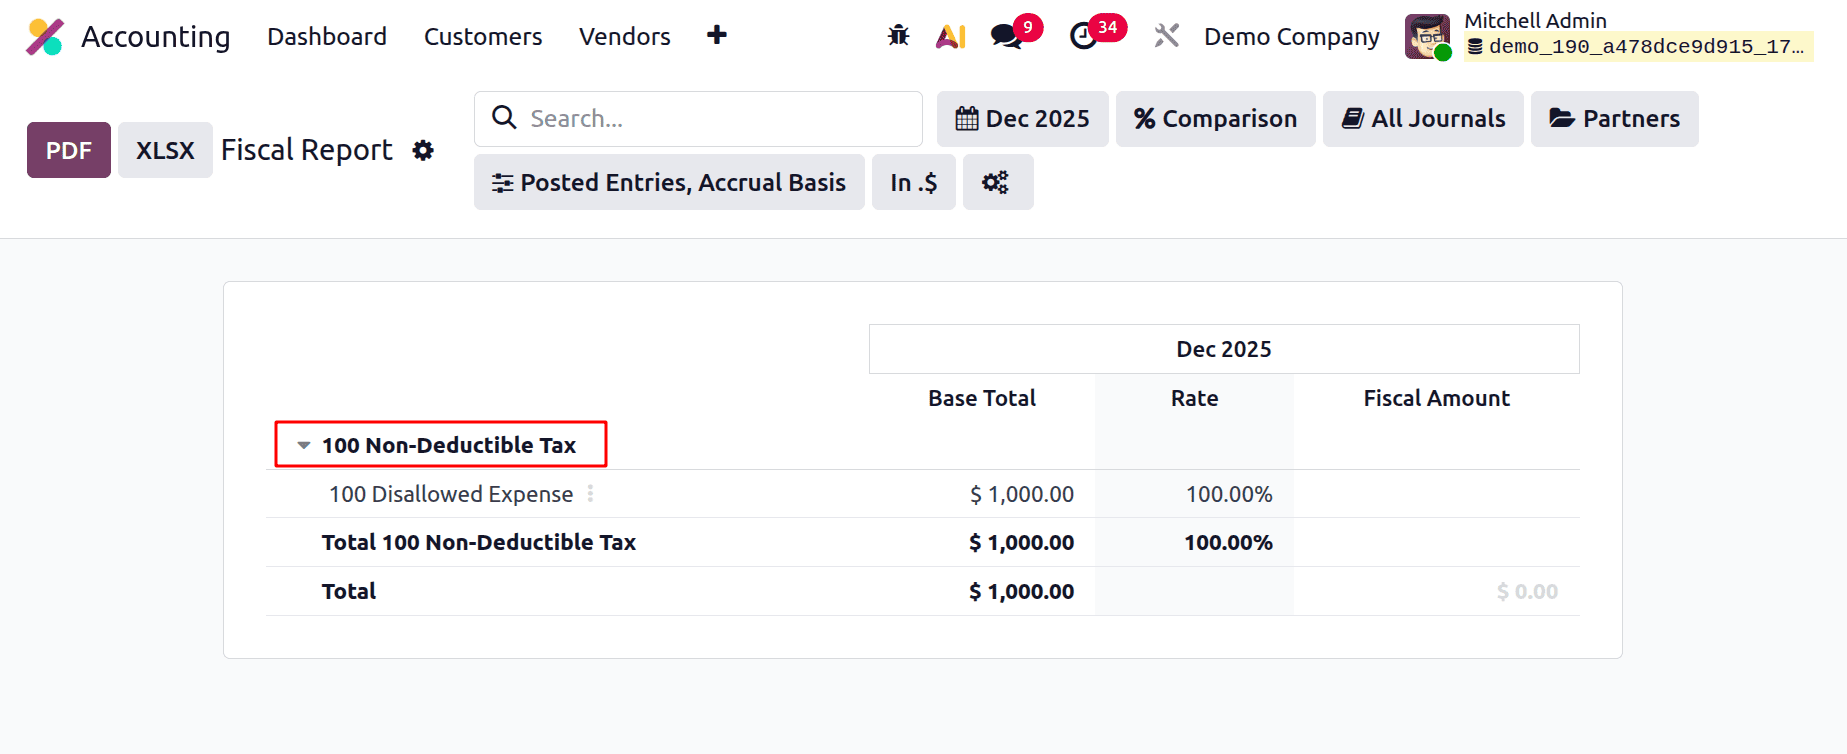Open conversations messages icon with 9 badge

pos(1006,36)
